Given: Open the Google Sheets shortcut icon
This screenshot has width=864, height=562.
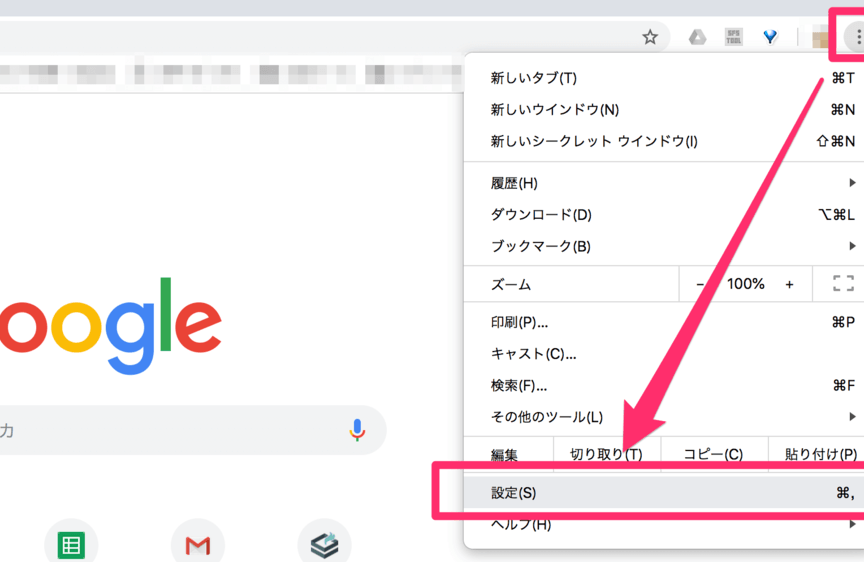Looking at the screenshot, I should [71, 545].
